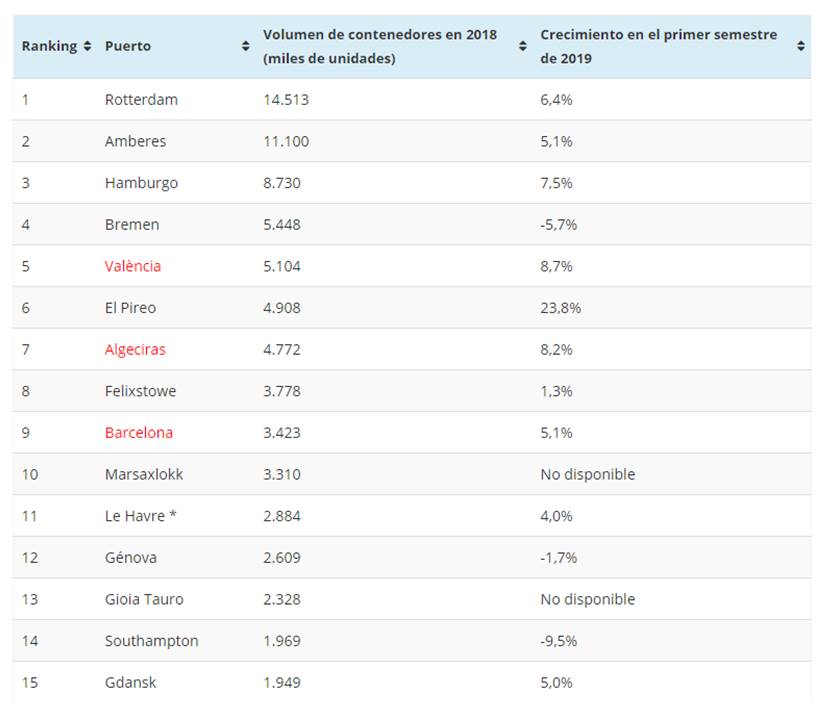This screenshot has height=709, width=826.
Task: Click sort arrows for Crecimiento column
Action: [801, 47]
